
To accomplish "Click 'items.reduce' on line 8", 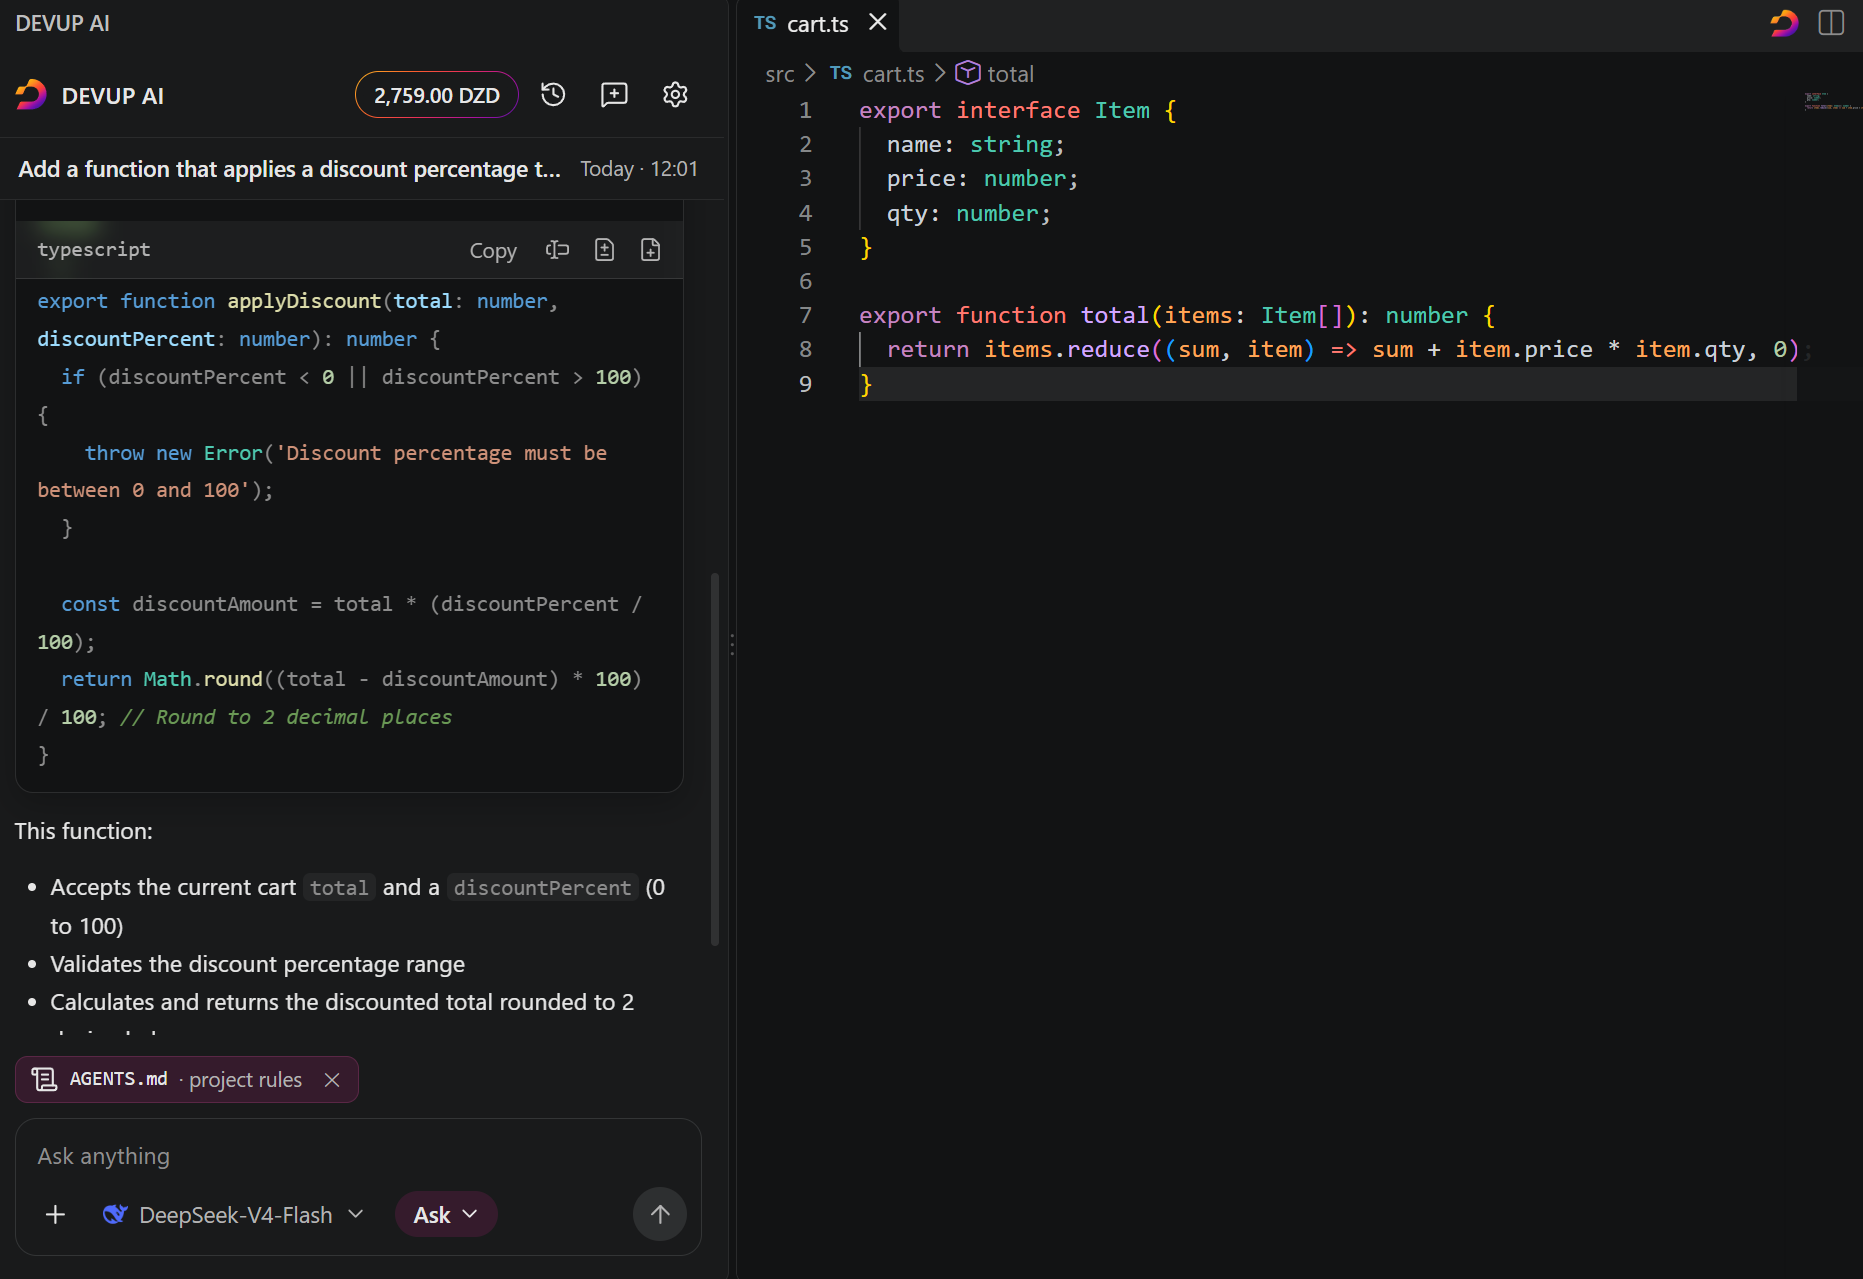I will click(x=1067, y=350).
